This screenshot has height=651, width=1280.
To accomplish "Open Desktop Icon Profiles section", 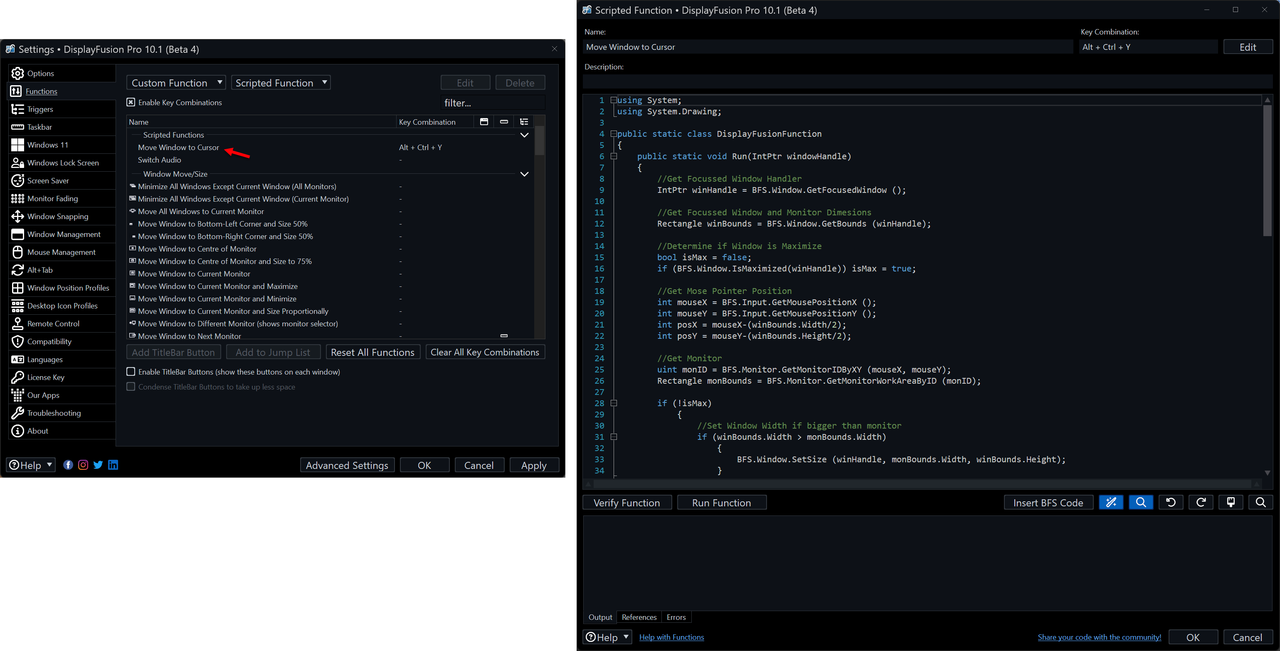I will point(61,306).
